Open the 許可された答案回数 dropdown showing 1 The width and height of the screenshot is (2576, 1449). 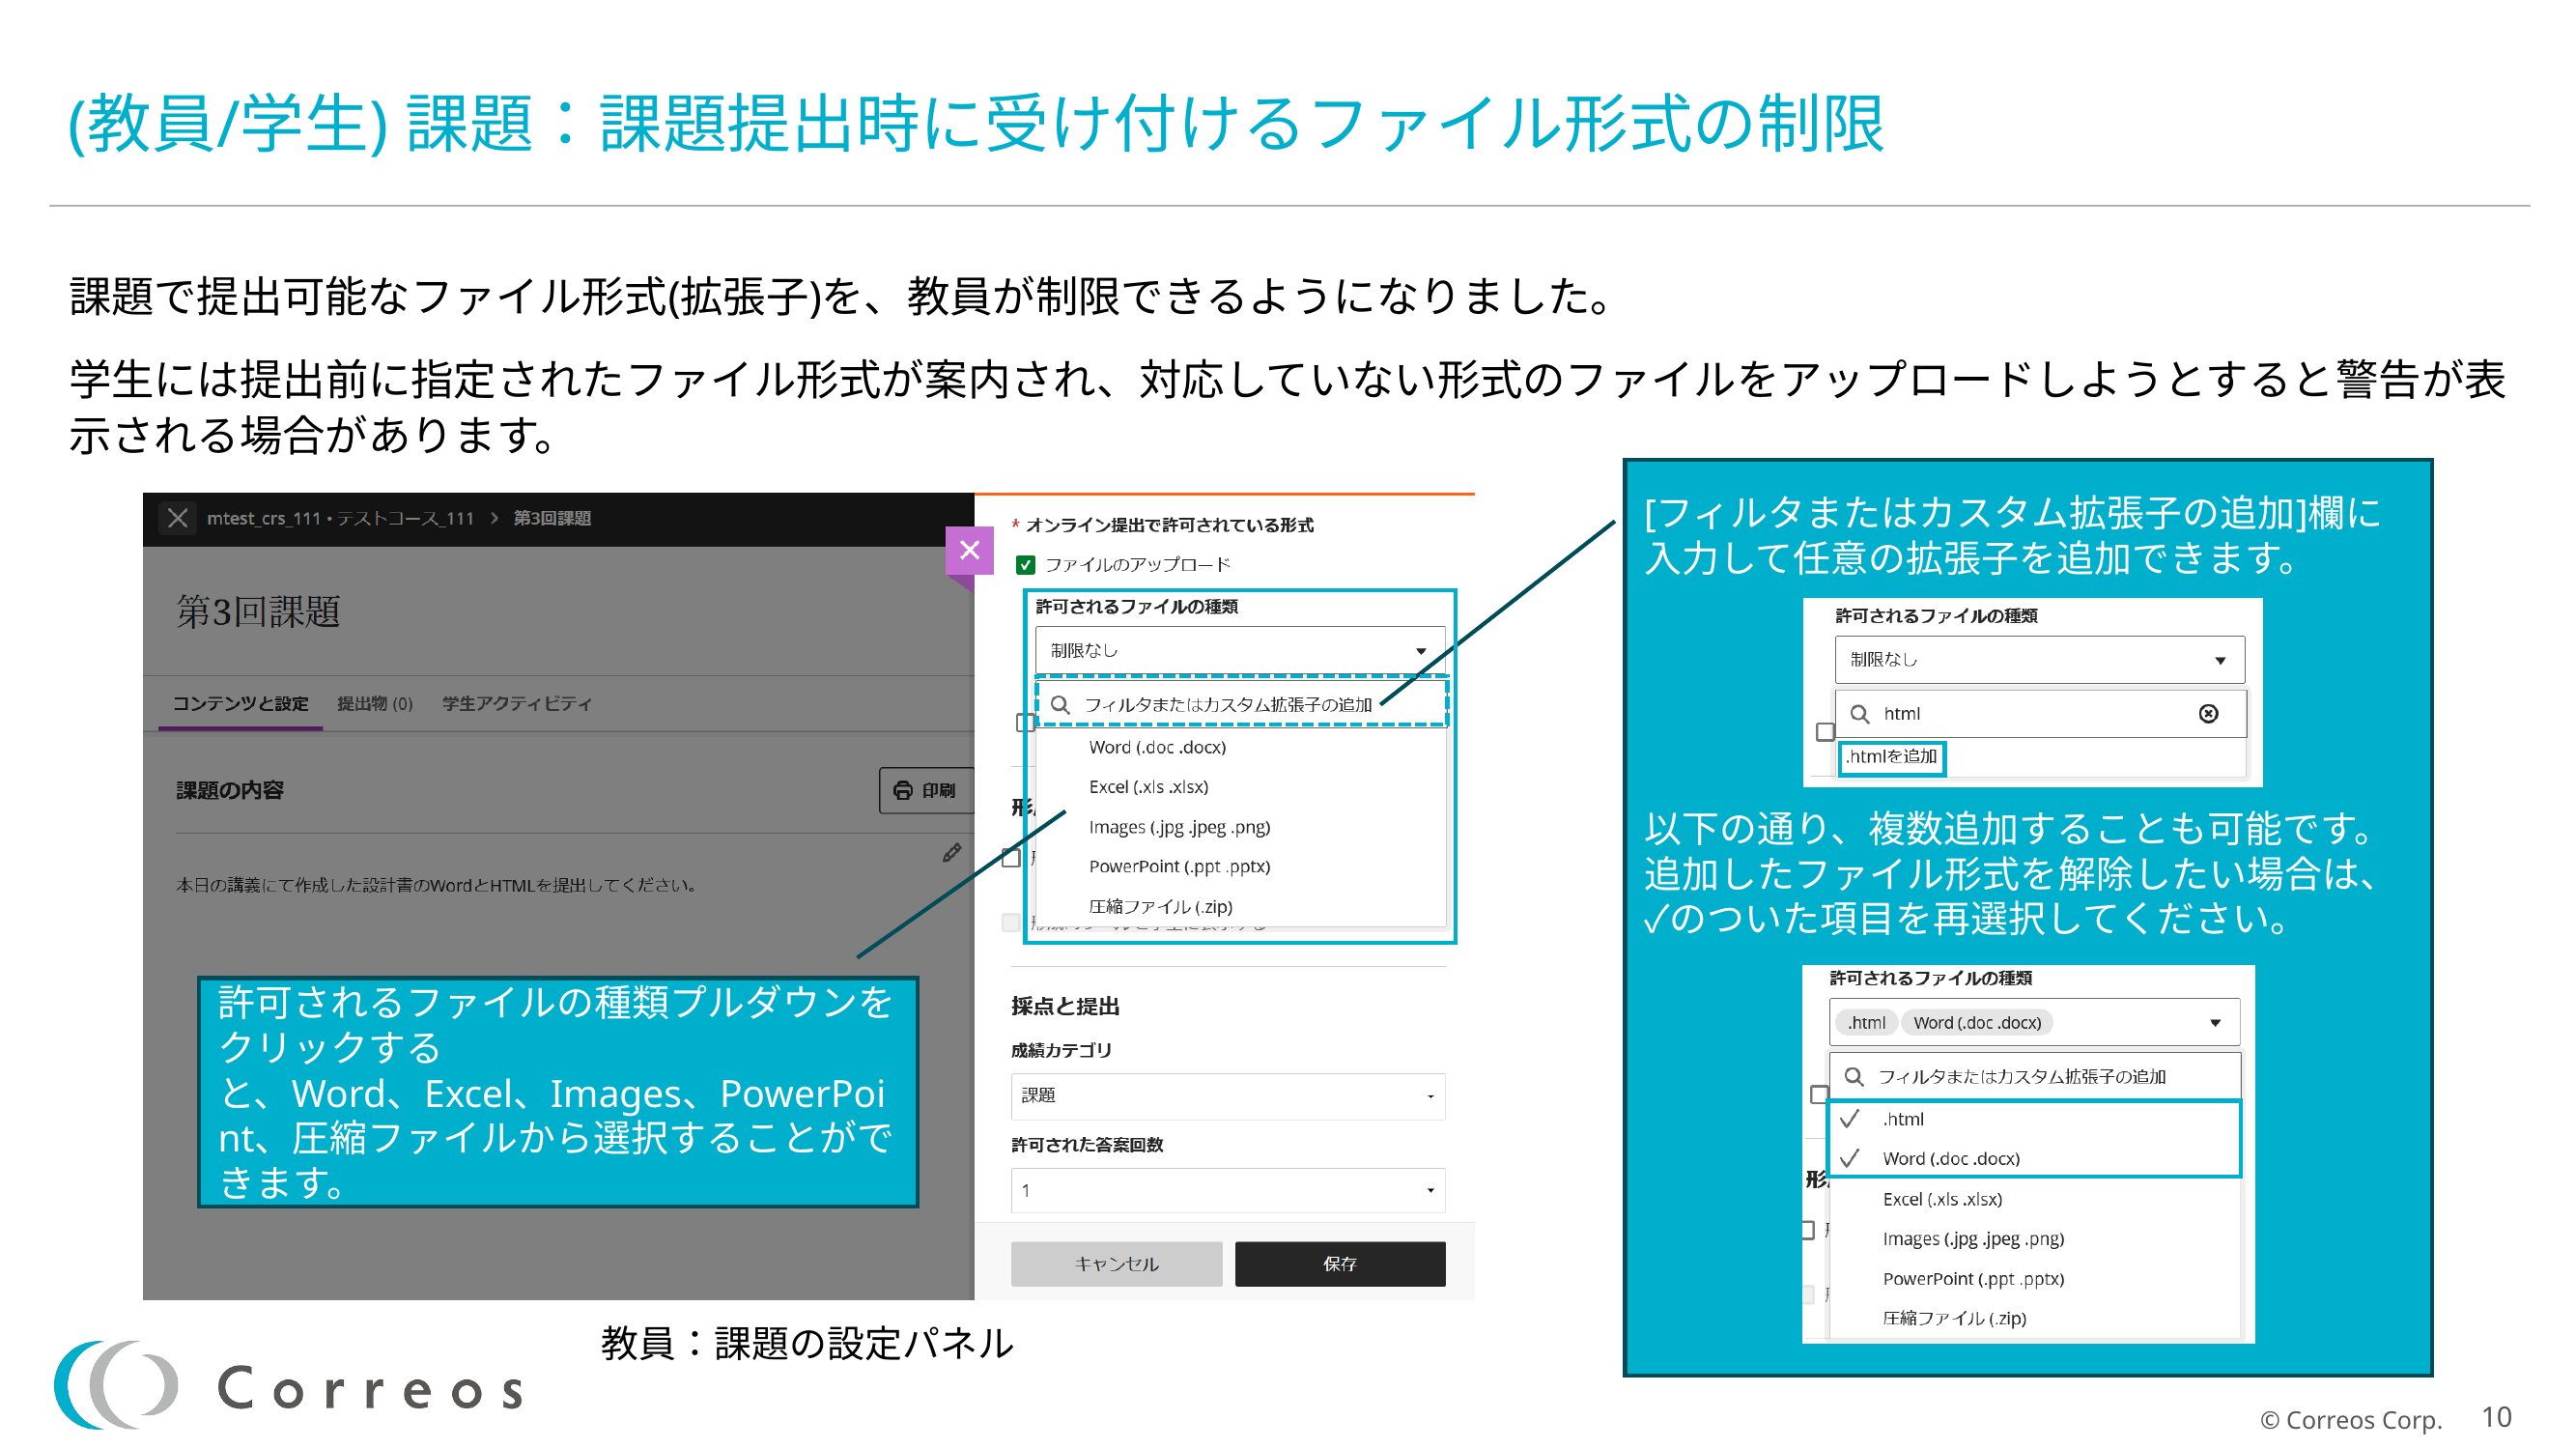click(x=1228, y=1190)
